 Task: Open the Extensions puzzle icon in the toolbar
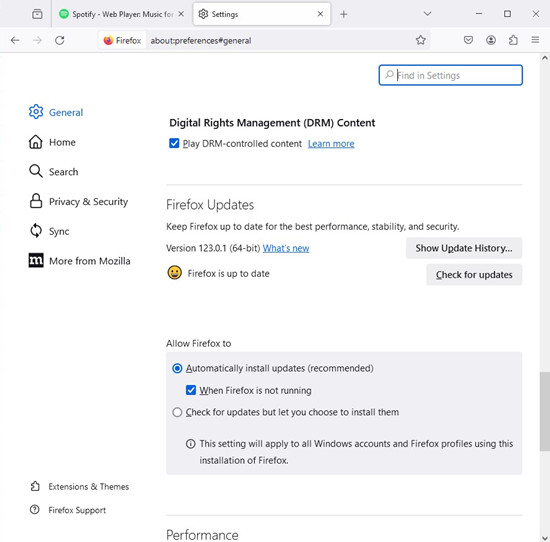(x=513, y=40)
